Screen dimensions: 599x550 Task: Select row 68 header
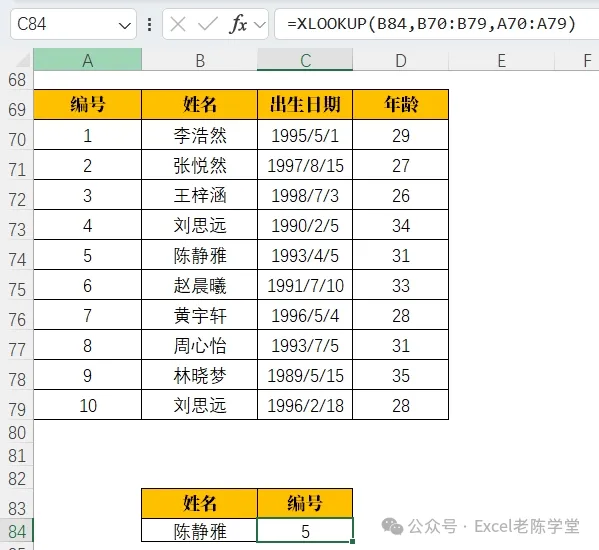click(x=17, y=80)
